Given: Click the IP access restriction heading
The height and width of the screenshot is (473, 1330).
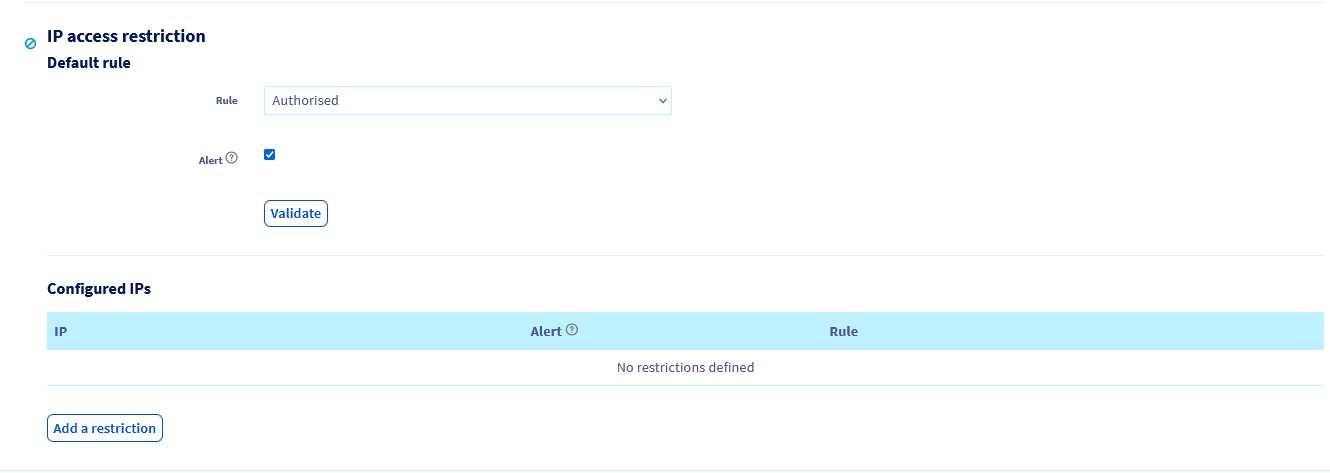Looking at the screenshot, I should pyautogui.click(x=126, y=36).
